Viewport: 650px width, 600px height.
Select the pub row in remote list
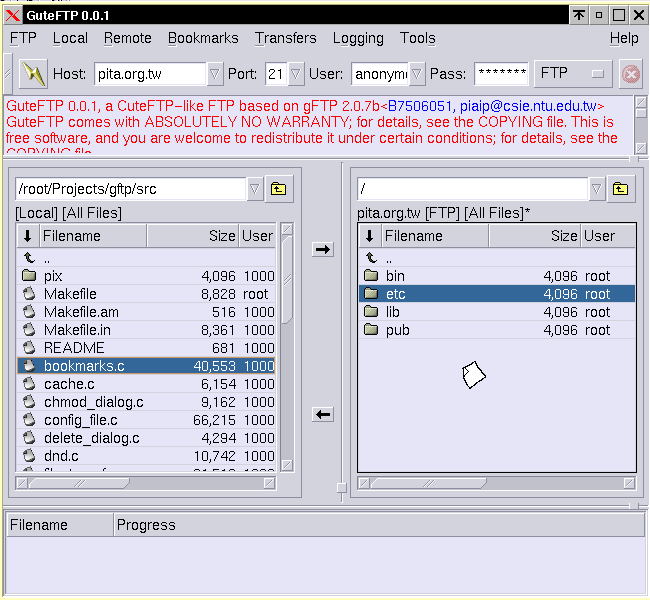497,330
